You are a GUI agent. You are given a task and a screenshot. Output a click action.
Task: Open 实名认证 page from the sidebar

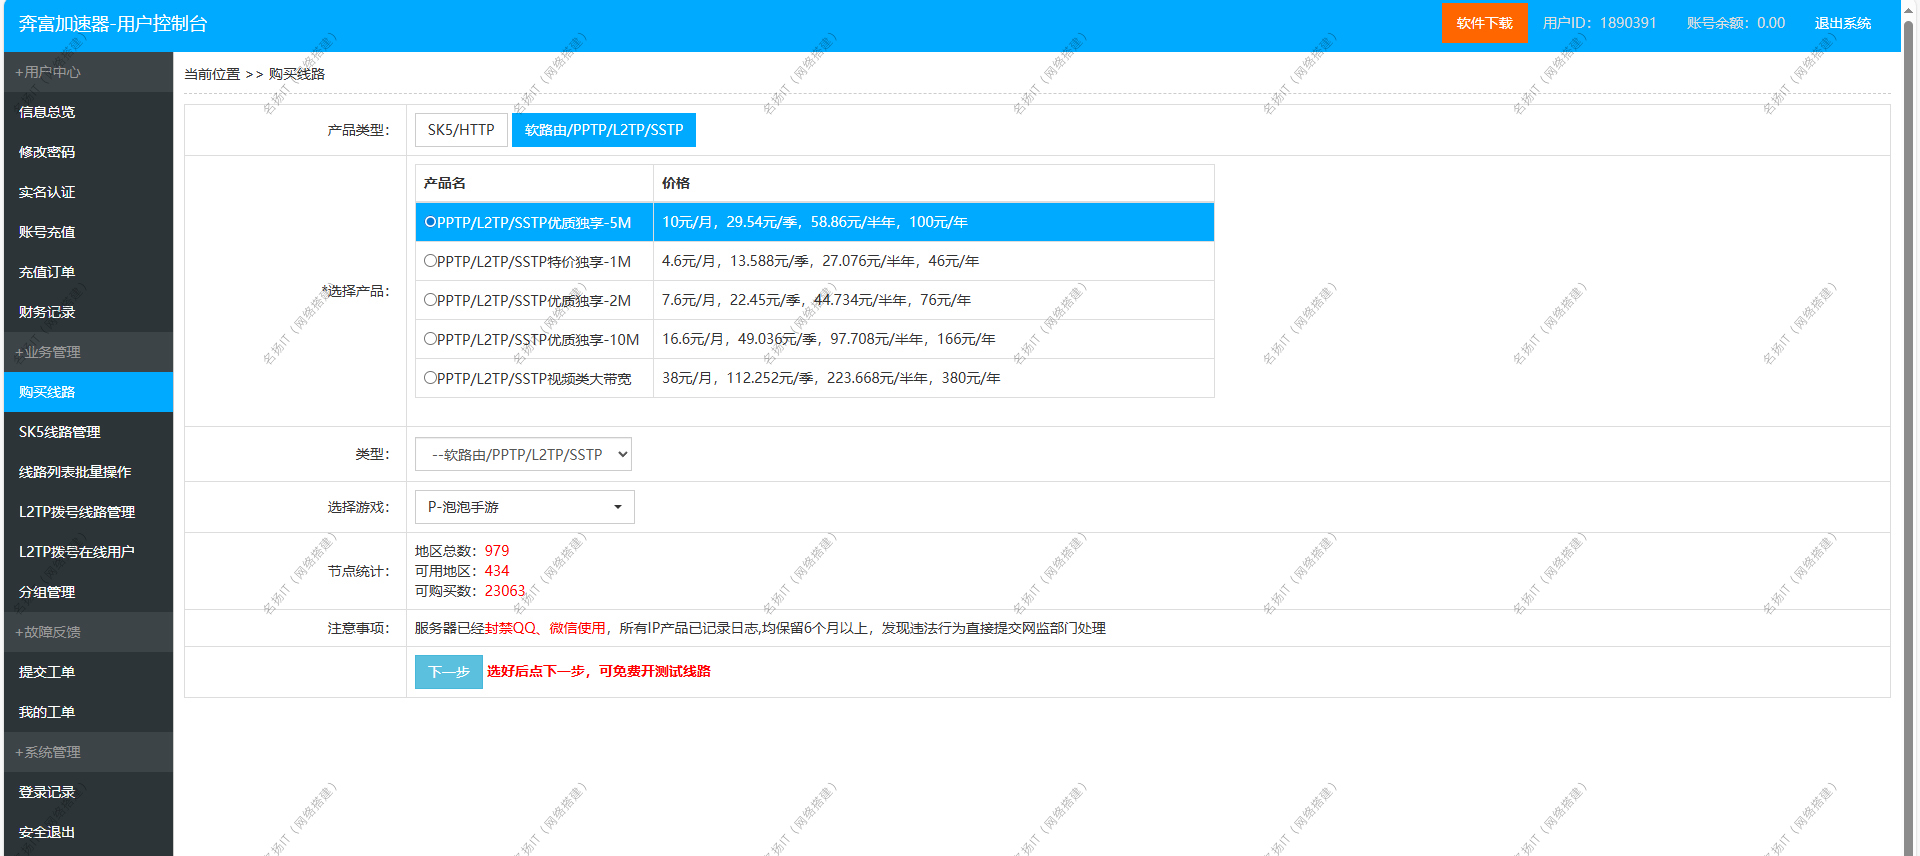[47, 192]
